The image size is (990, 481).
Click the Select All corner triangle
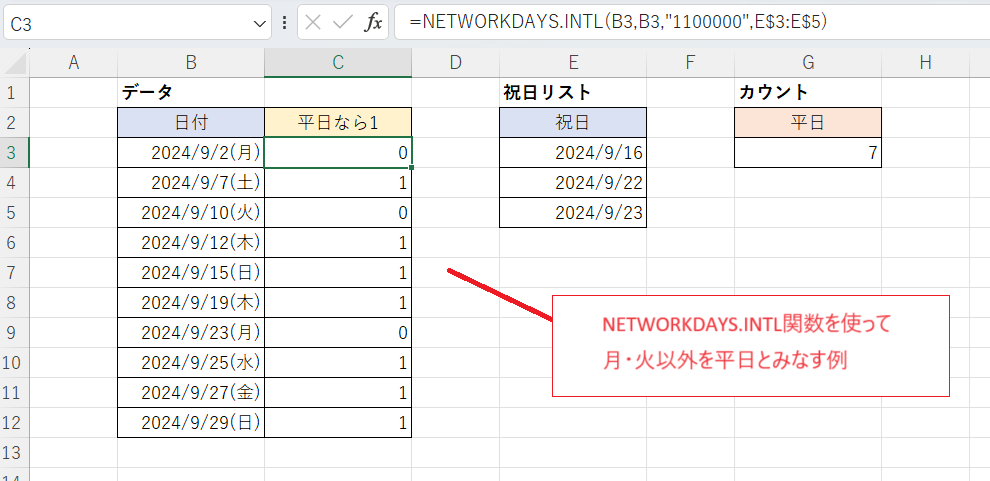coord(15,62)
